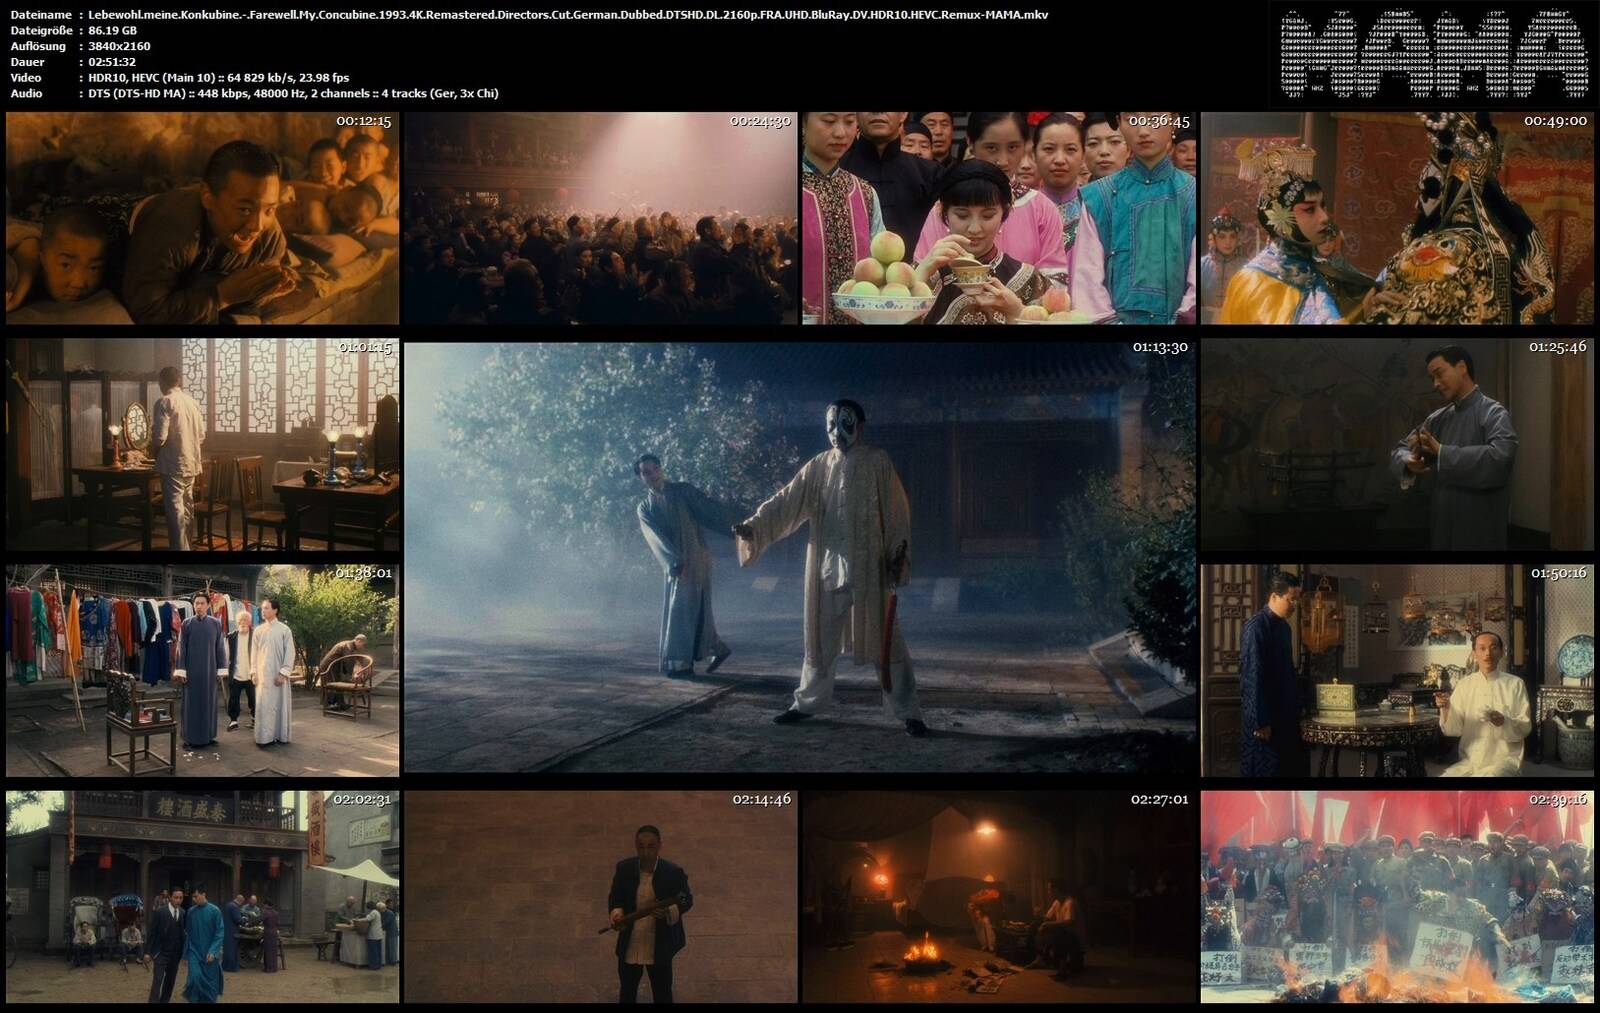Select the thumbnail stamped 02:14:46
The width and height of the screenshot is (1600, 1013).
pos(600,897)
